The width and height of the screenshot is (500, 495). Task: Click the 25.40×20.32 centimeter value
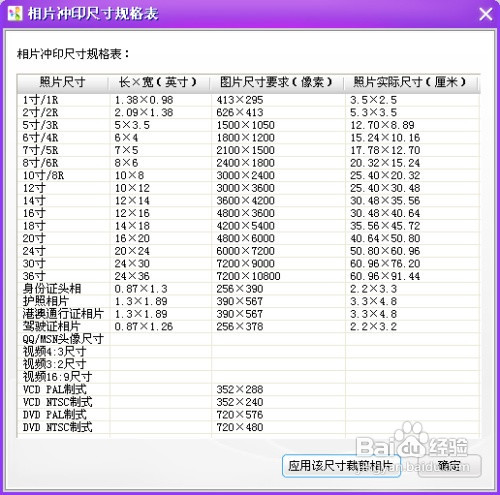tap(385, 175)
